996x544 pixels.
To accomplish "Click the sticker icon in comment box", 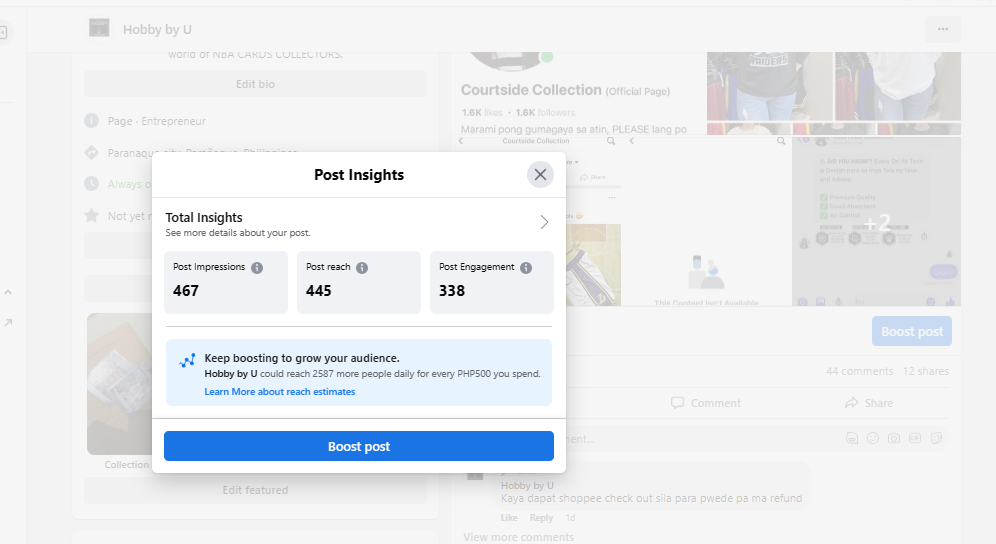I will (936, 438).
